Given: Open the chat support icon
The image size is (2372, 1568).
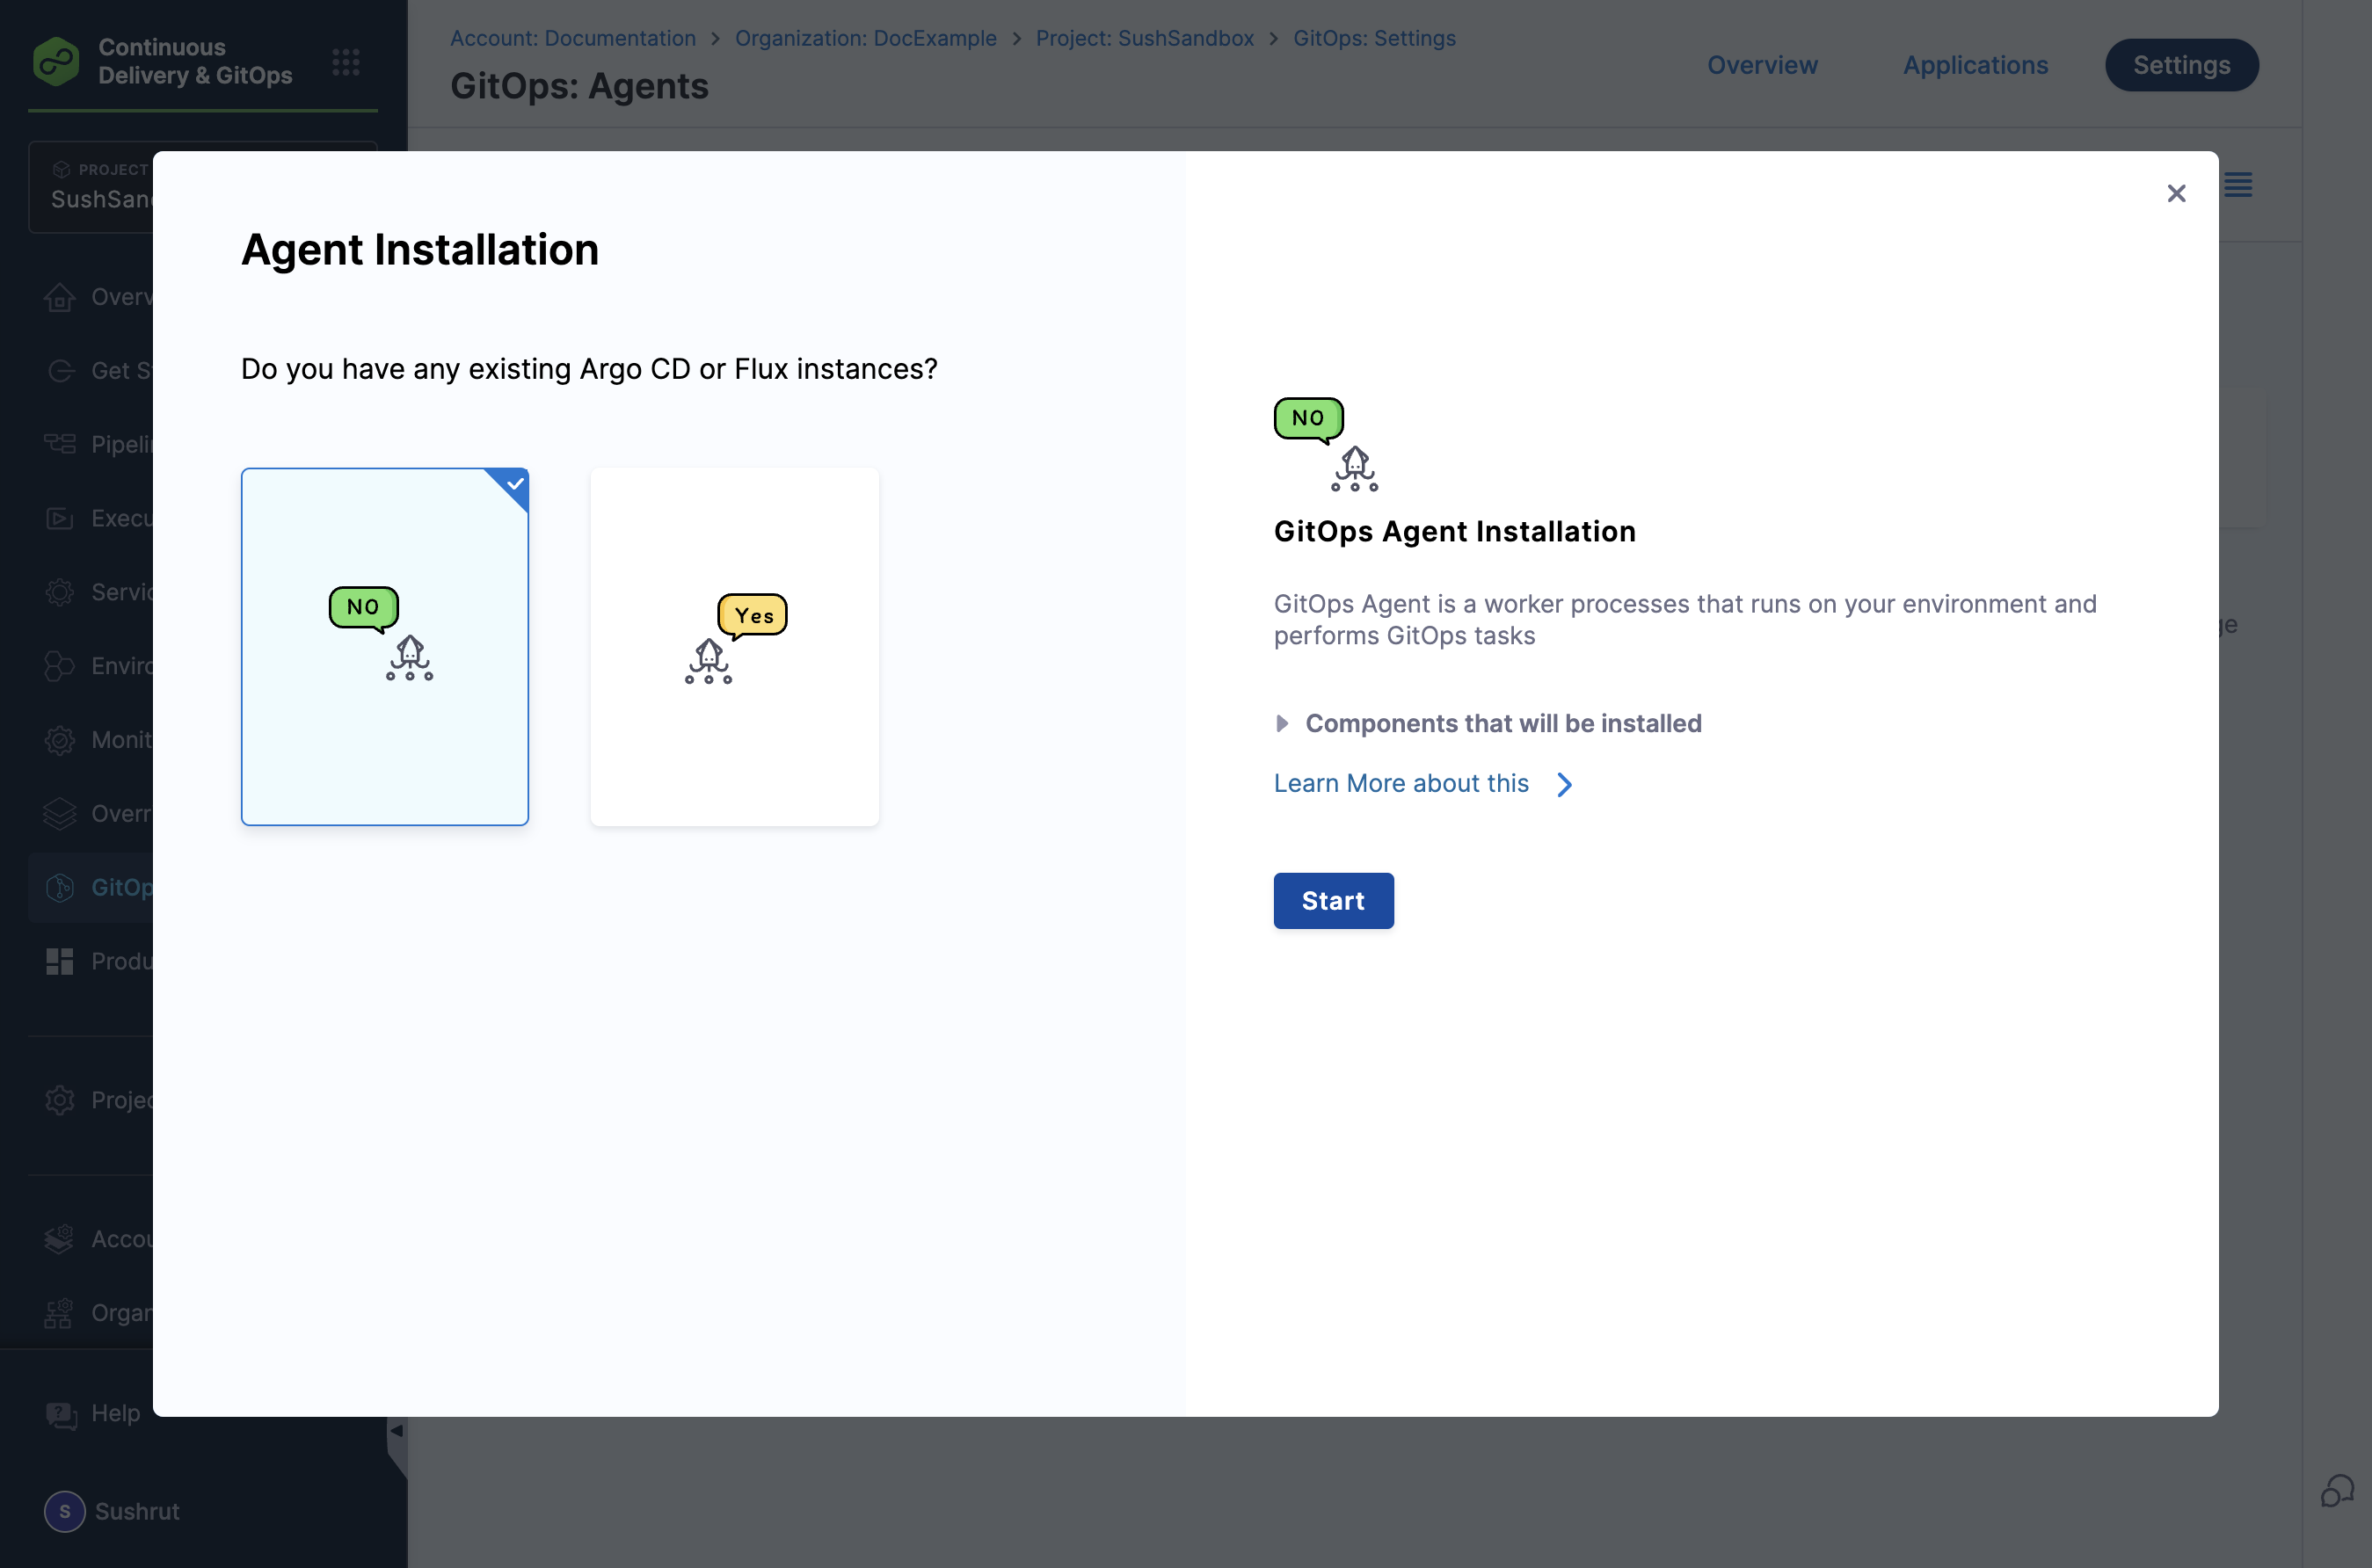Looking at the screenshot, I should coord(2337,1490).
